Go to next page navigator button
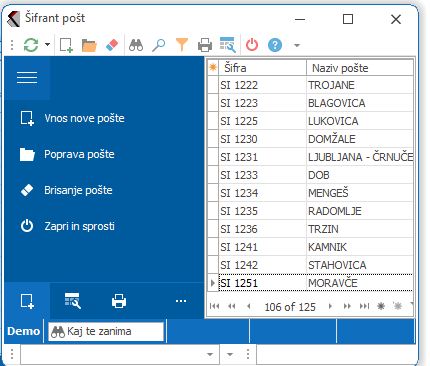This screenshot has height=366, width=430. [x=347, y=306]
